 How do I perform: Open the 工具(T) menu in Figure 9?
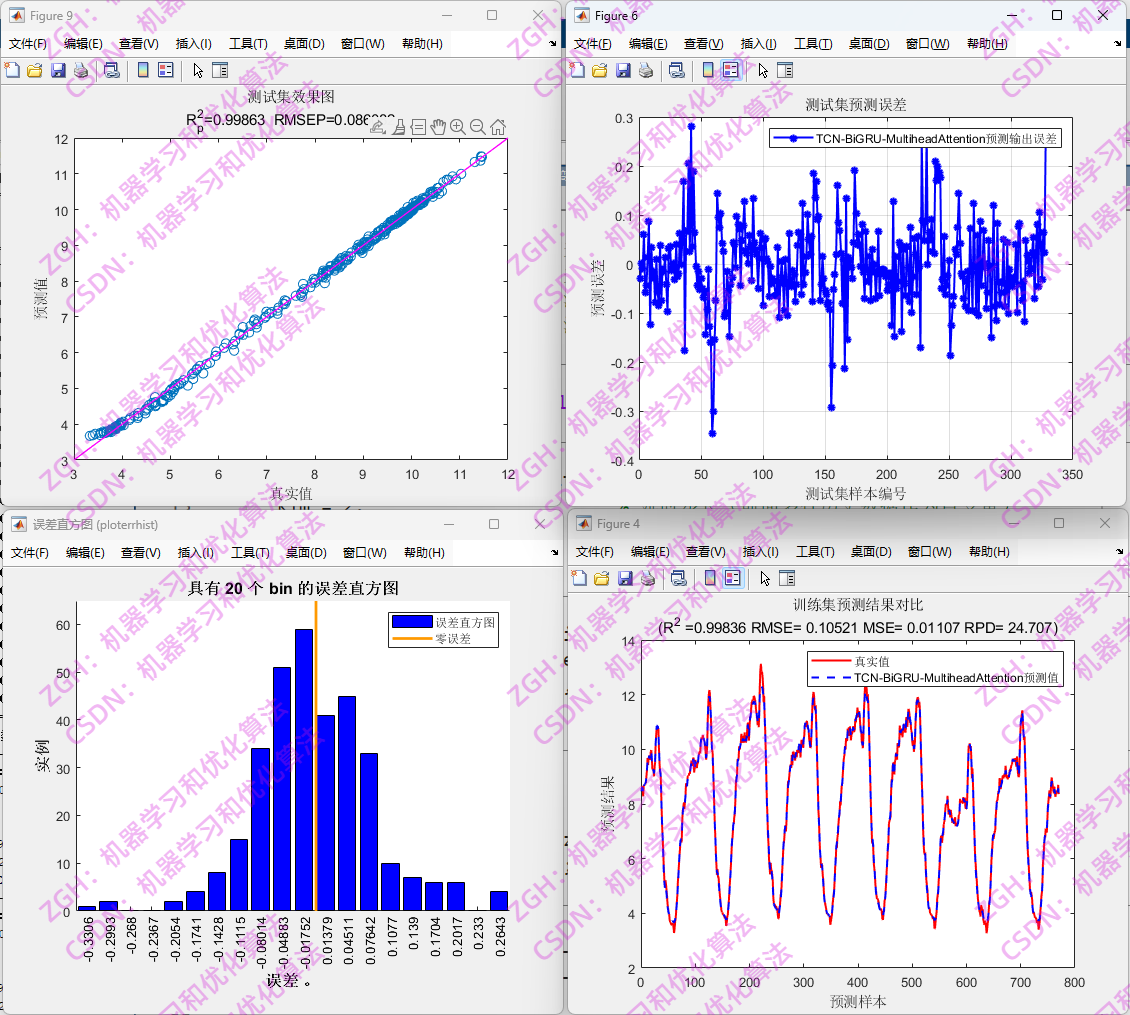pyautogui.click(x=248, y=44)
